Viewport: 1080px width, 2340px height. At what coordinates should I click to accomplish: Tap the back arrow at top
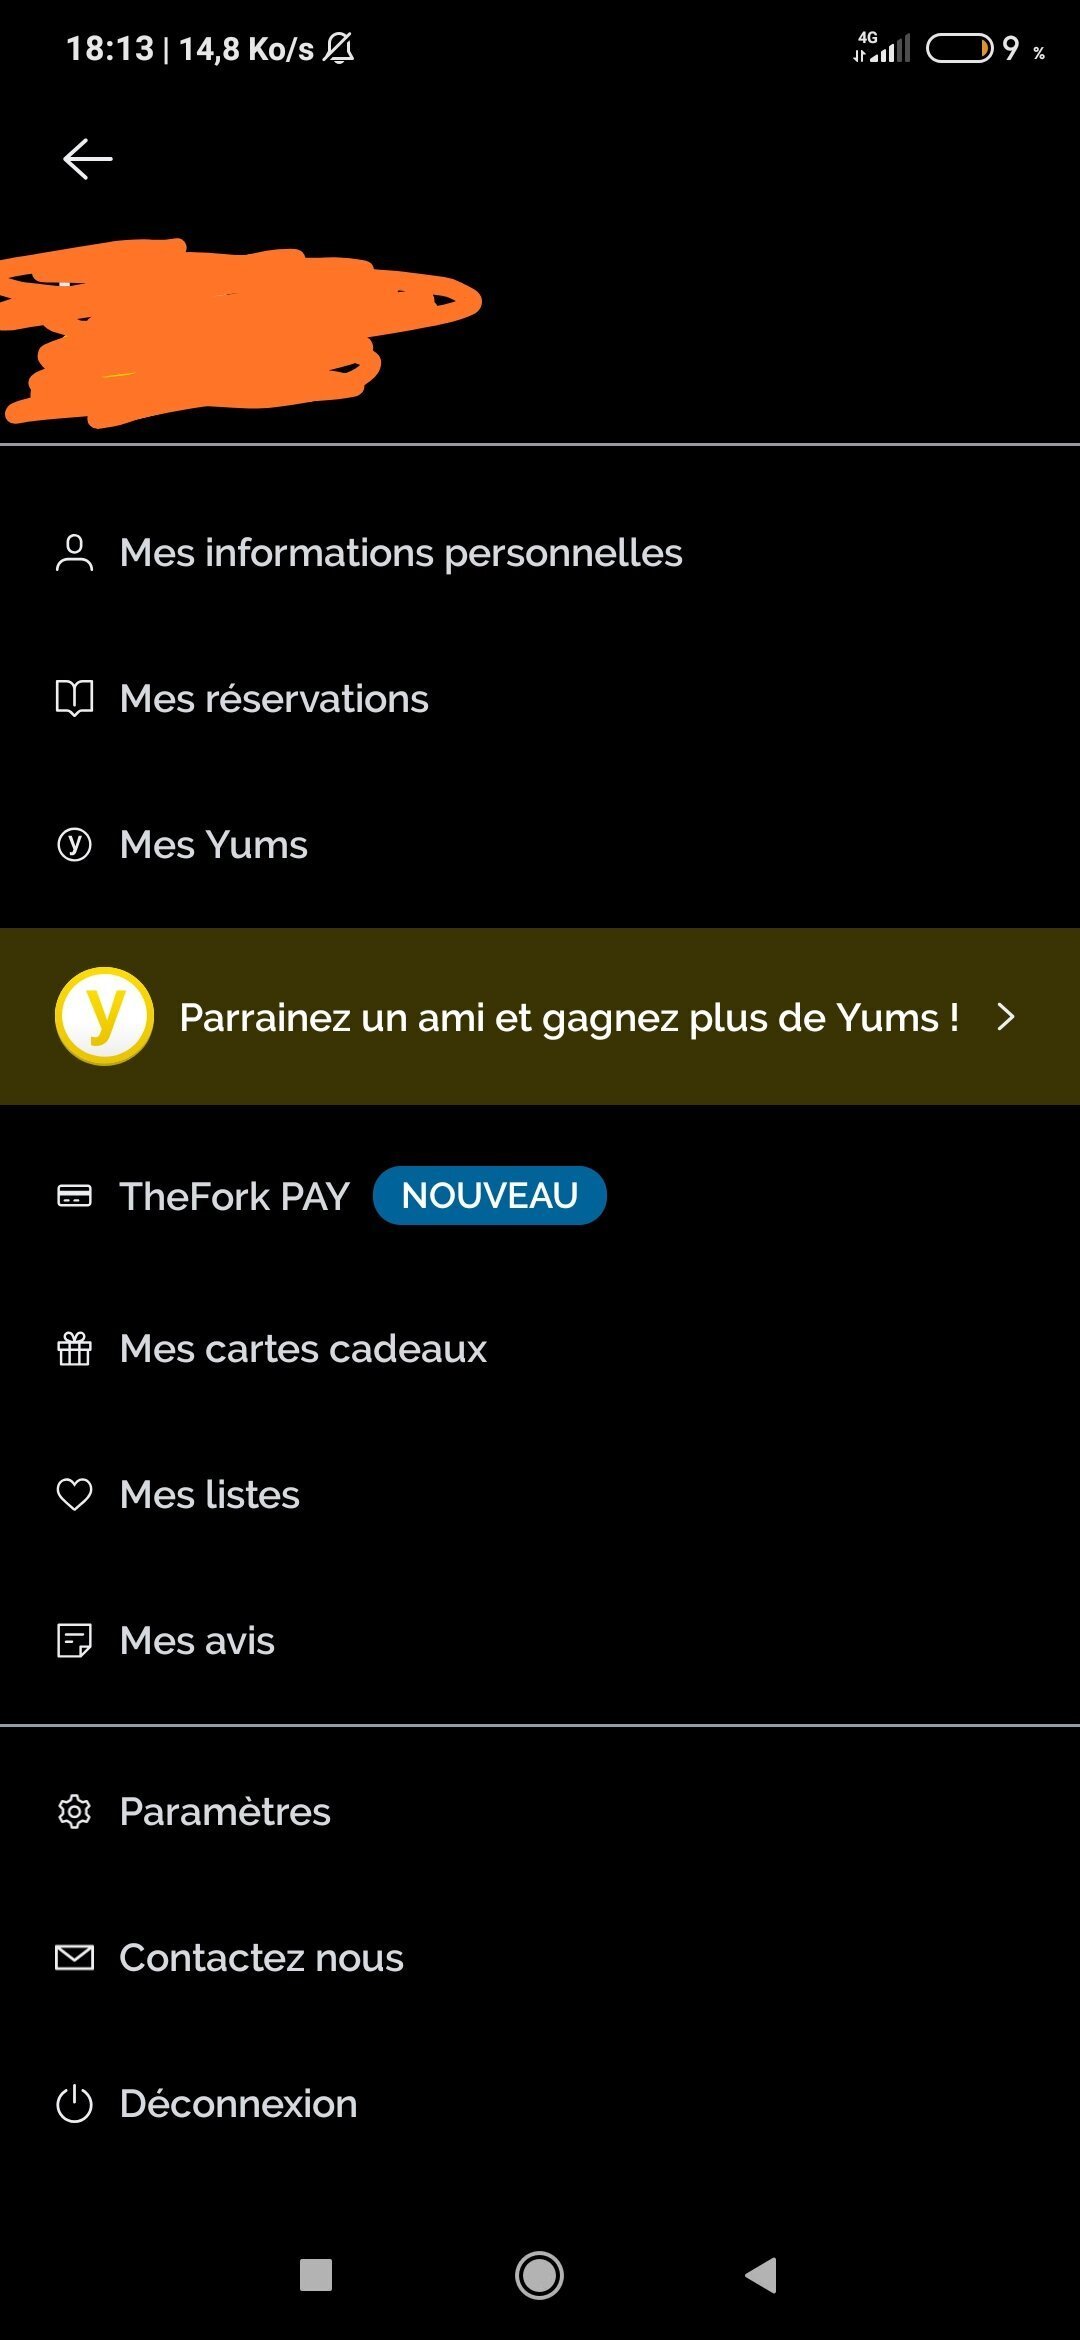tap(88, 159)
